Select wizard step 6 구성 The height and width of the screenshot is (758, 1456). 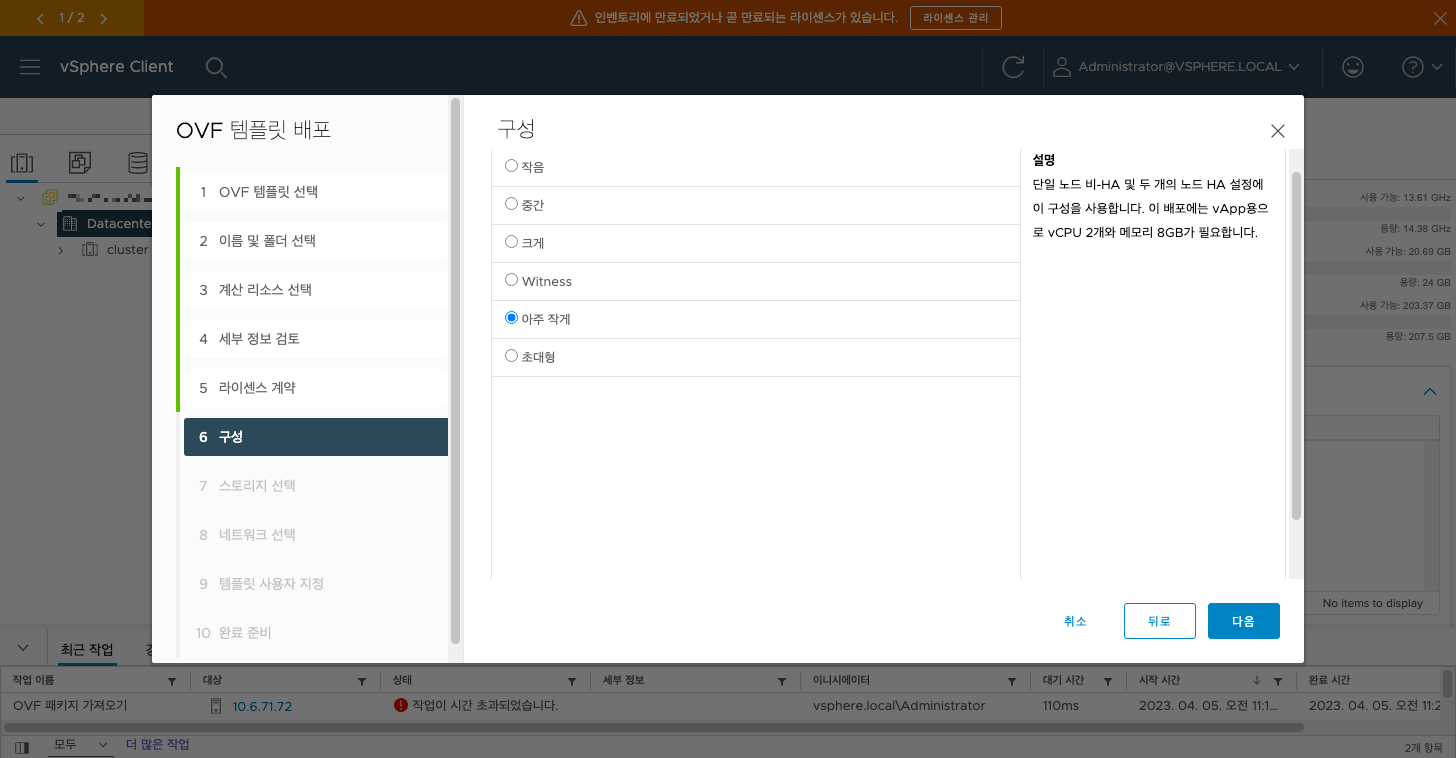316,437
